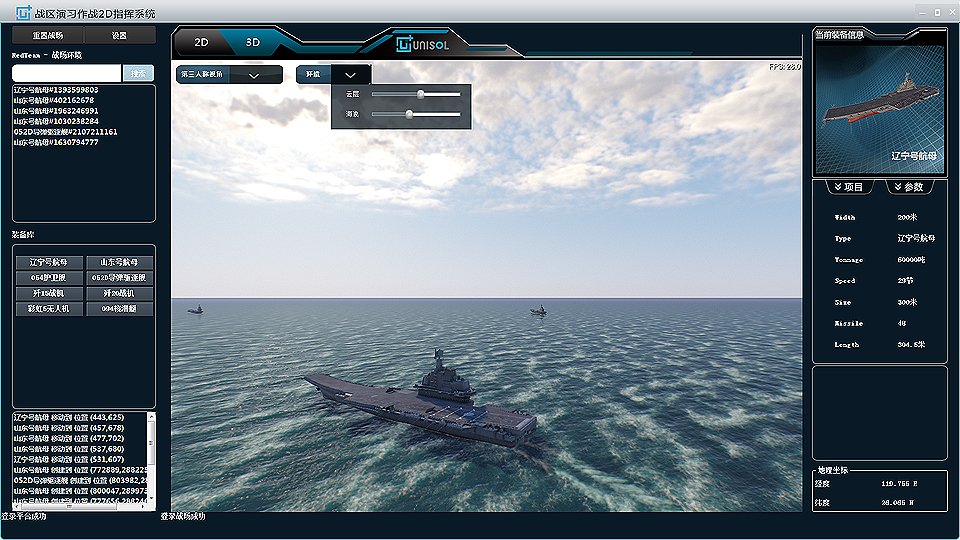Click the 海浪 wave slider handle

(x=409, y=114)
